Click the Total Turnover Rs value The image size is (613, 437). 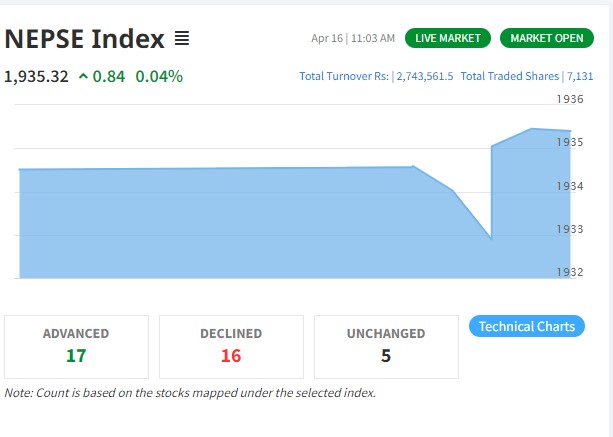pyautogui.click(x=423, y=76)
